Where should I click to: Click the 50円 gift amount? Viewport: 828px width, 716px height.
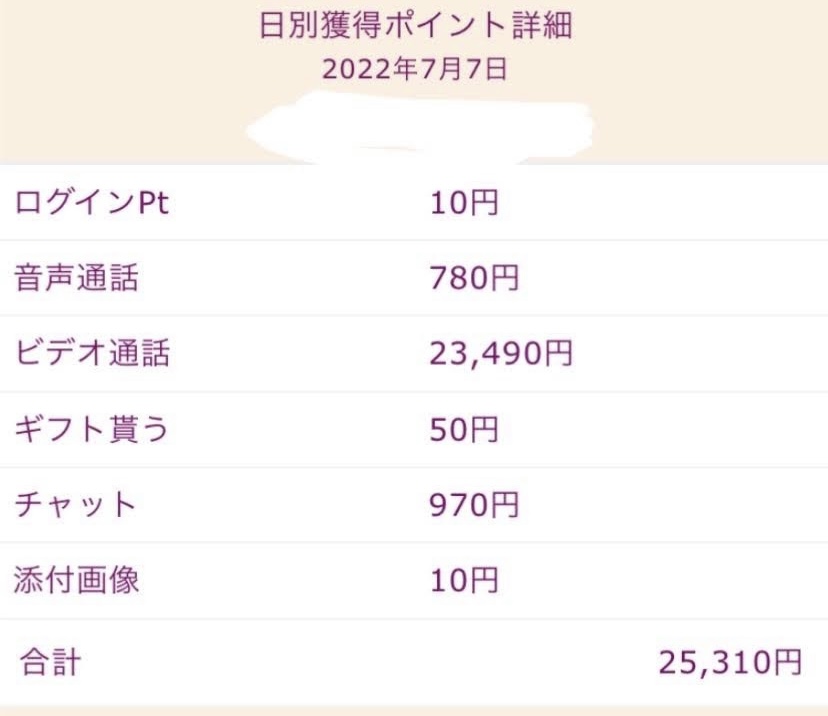tap(464, 429)
